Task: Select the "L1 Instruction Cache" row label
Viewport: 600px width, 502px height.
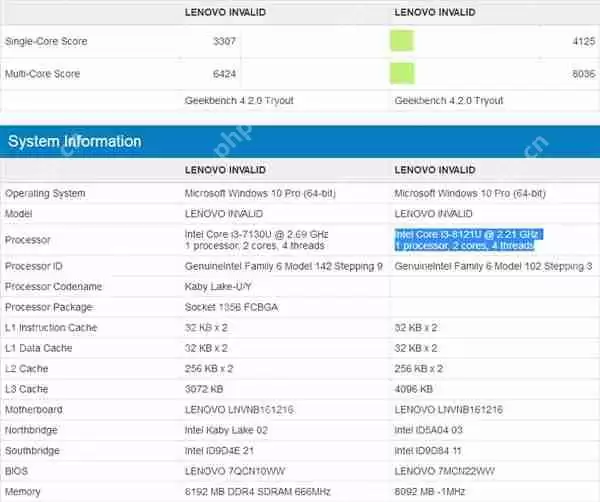Action: pyautogui.click(x=51, y=328)
